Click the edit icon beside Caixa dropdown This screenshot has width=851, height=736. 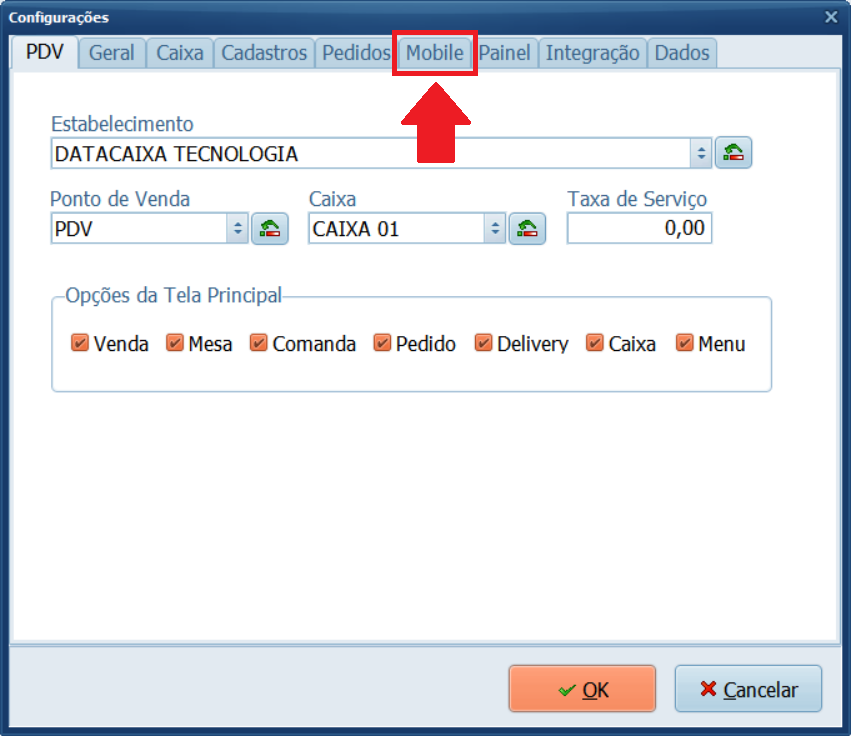(528, 228)
